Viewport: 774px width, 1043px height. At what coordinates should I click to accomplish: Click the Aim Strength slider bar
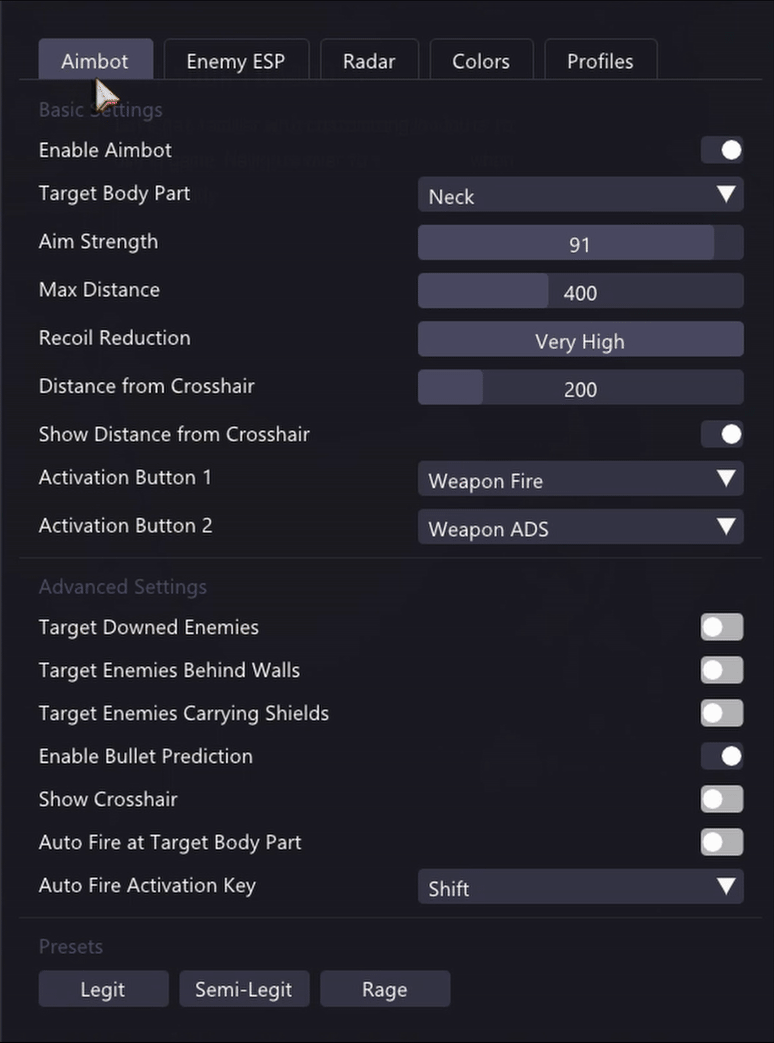580,242
